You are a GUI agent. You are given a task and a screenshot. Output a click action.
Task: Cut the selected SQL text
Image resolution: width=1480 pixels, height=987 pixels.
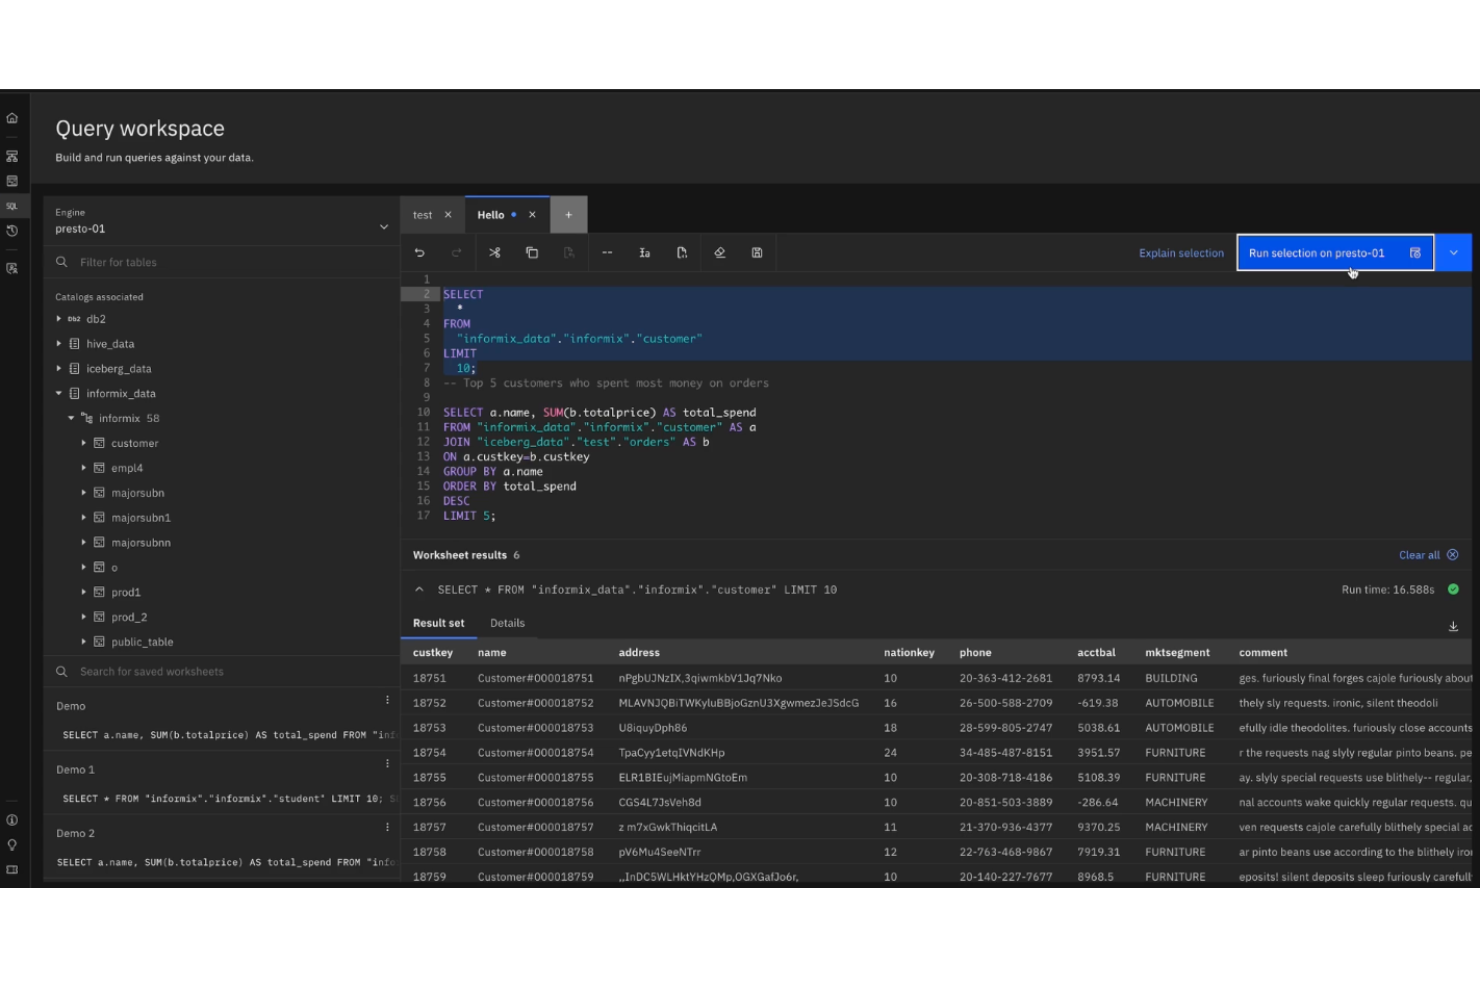(x=495, y=253)
